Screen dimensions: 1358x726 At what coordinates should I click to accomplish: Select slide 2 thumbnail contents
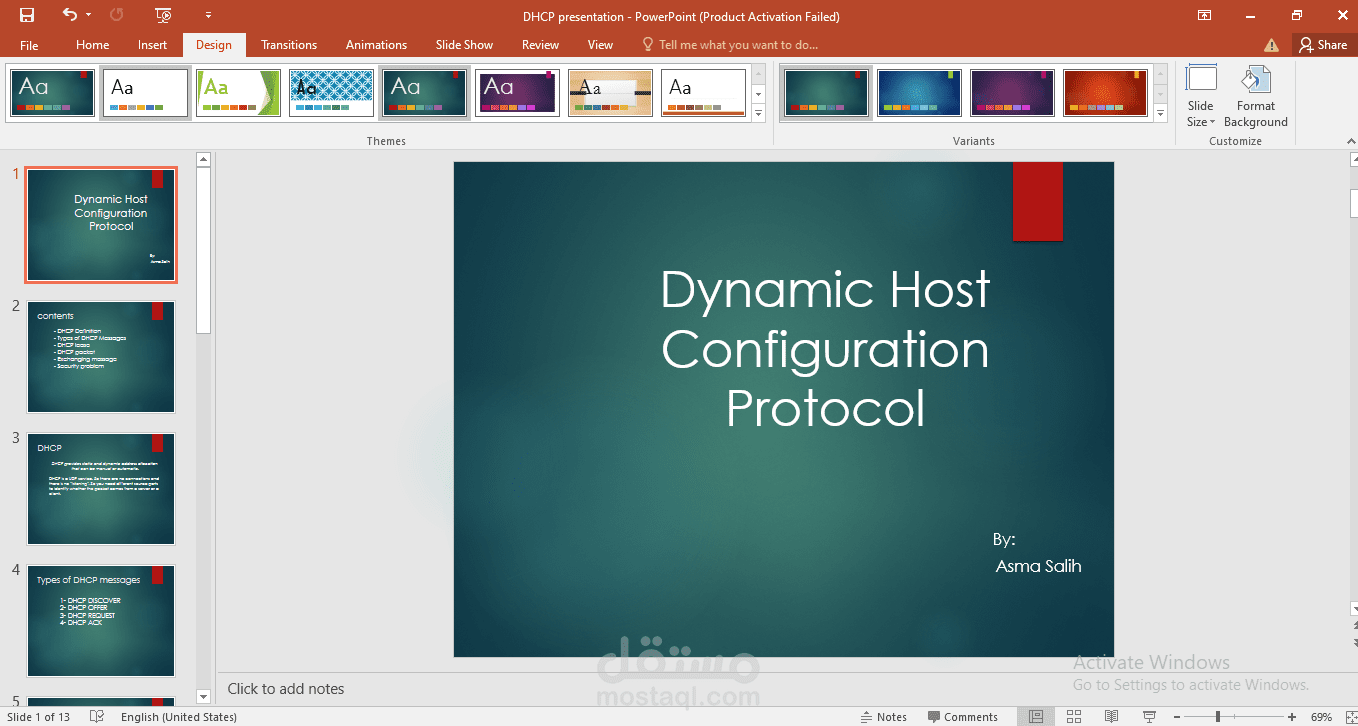pyautogui.click(x=101, y=357)
